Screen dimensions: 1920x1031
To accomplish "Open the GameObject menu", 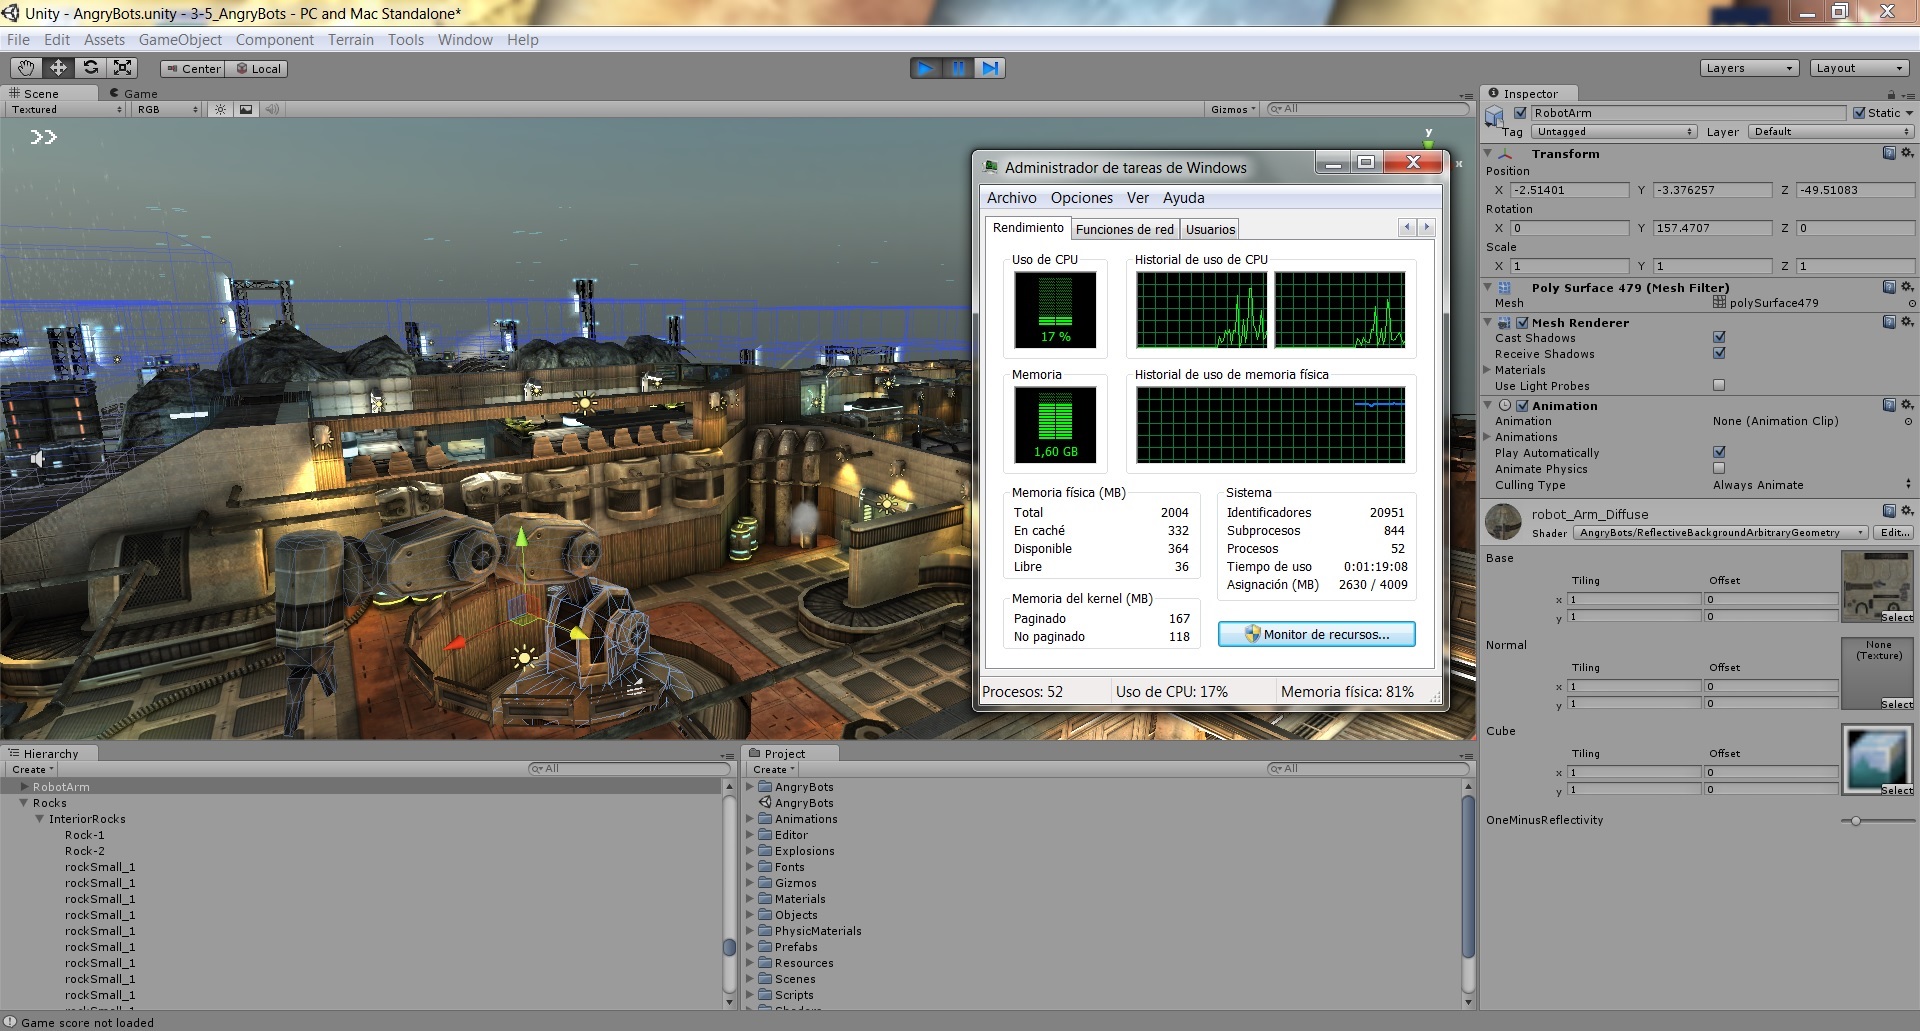I will [180, 40].
